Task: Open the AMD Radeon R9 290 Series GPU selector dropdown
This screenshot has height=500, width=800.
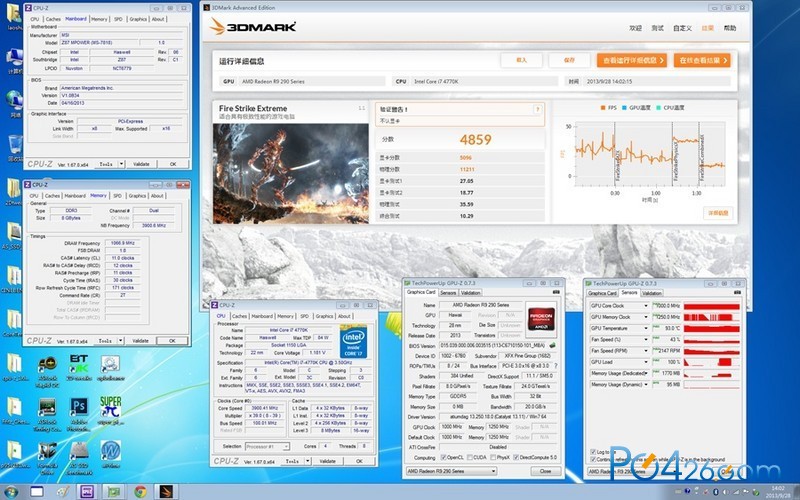Action: click(x=451, y=471)
